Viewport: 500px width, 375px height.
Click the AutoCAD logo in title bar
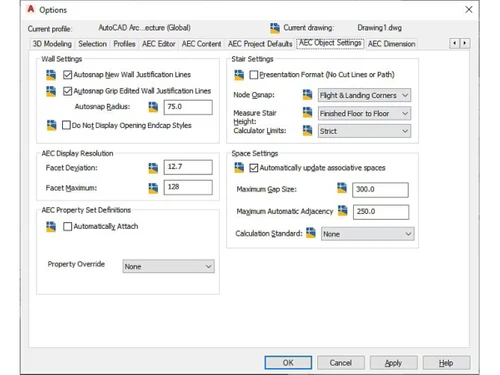click(x=31, y=9)
